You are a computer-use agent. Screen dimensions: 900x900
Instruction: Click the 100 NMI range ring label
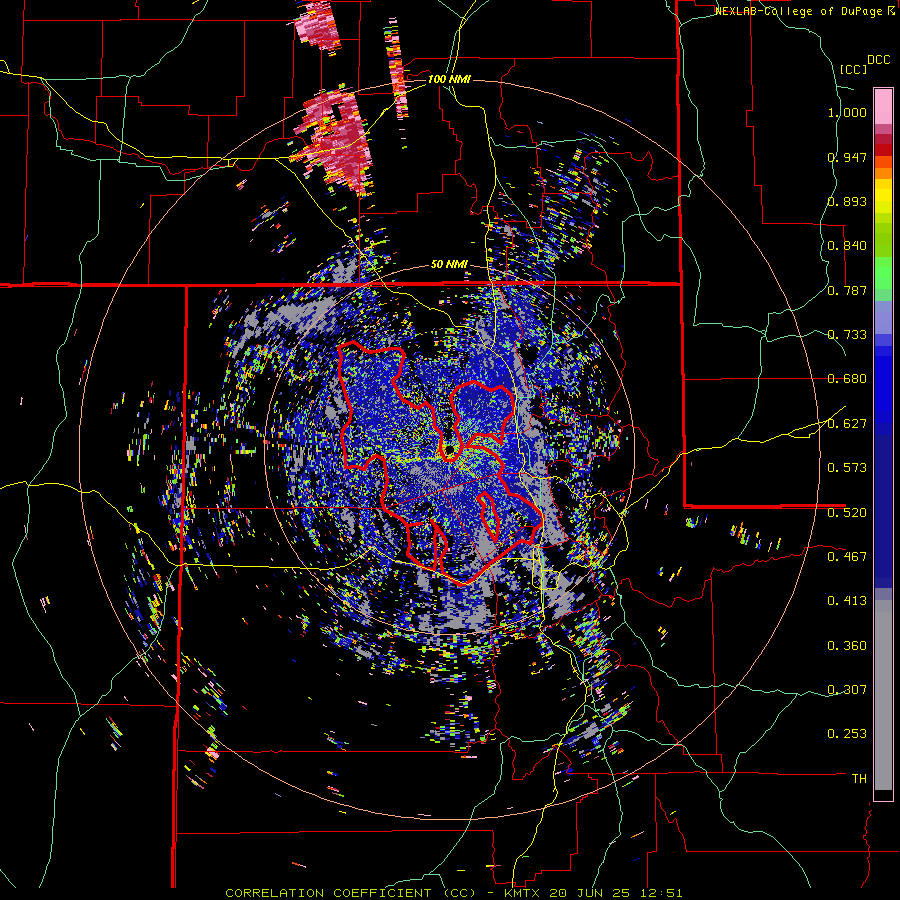[449, 79]
